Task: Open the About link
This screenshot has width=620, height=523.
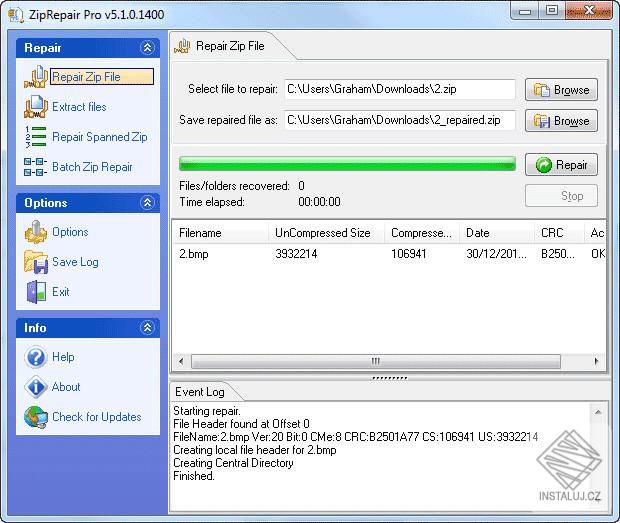Action: click(66, 387)
